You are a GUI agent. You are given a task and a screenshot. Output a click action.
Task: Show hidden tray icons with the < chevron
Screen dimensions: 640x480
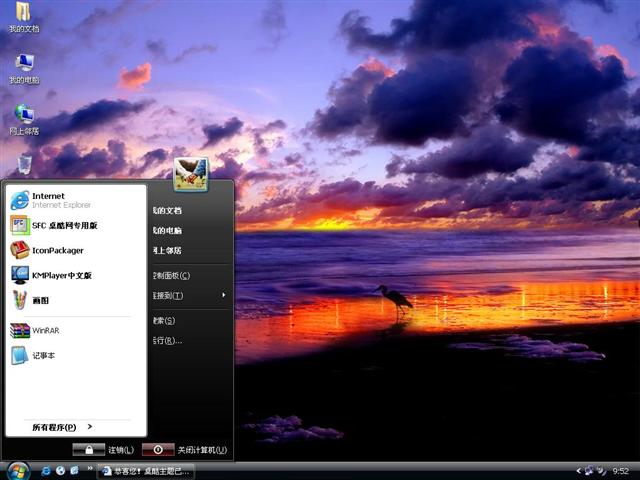[x=578, y=471]
